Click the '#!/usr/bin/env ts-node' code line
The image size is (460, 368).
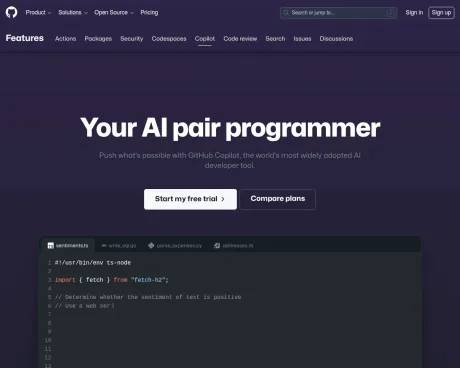click(93, 263)
